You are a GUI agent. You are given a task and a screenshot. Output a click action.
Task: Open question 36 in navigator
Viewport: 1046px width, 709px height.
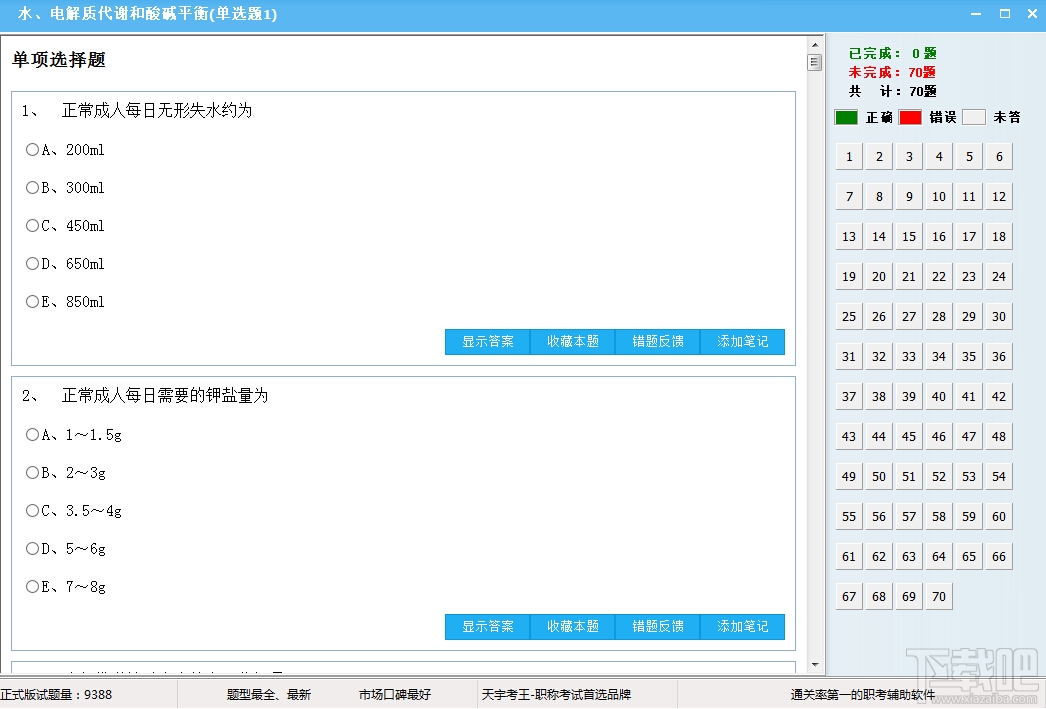point(999,357)
